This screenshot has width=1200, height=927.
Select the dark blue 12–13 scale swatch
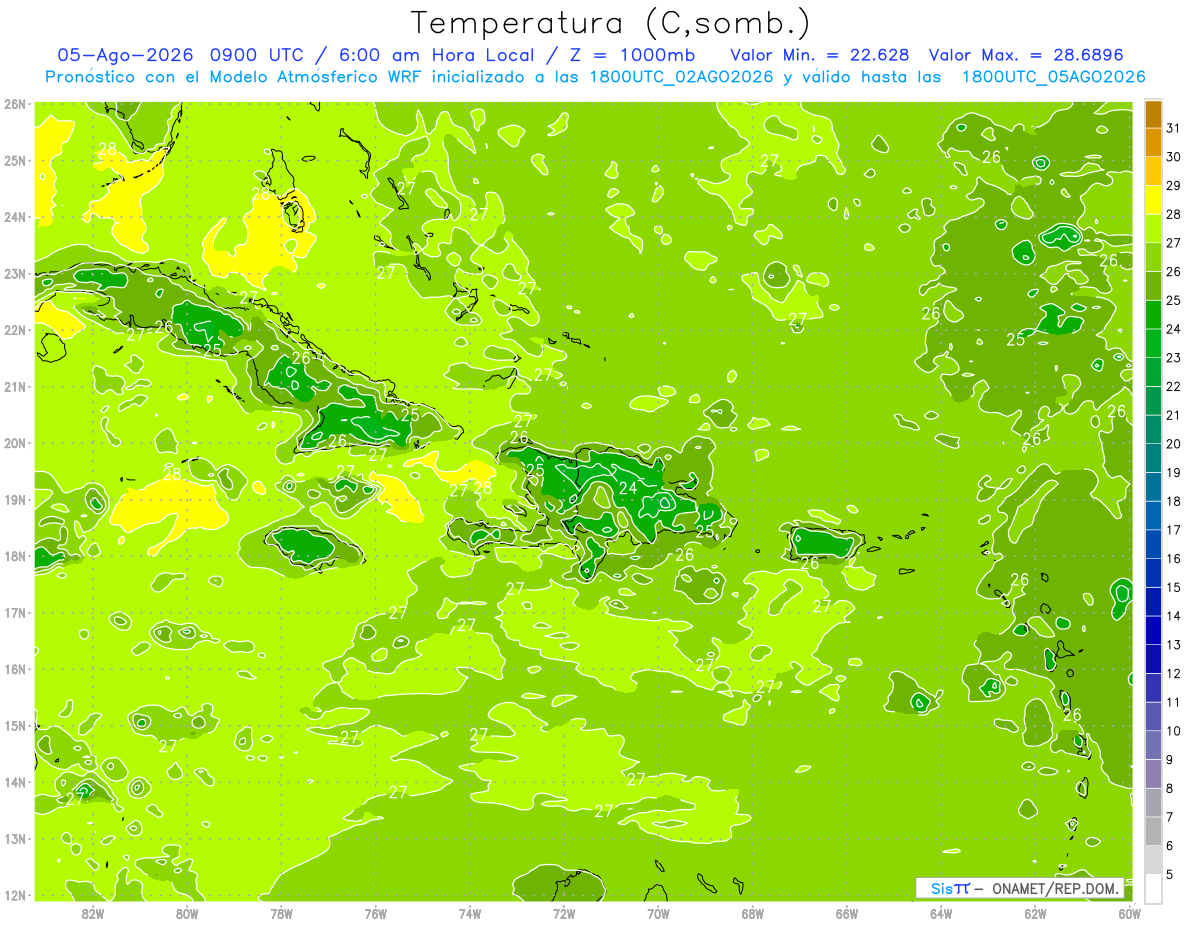coord(1153,659)
